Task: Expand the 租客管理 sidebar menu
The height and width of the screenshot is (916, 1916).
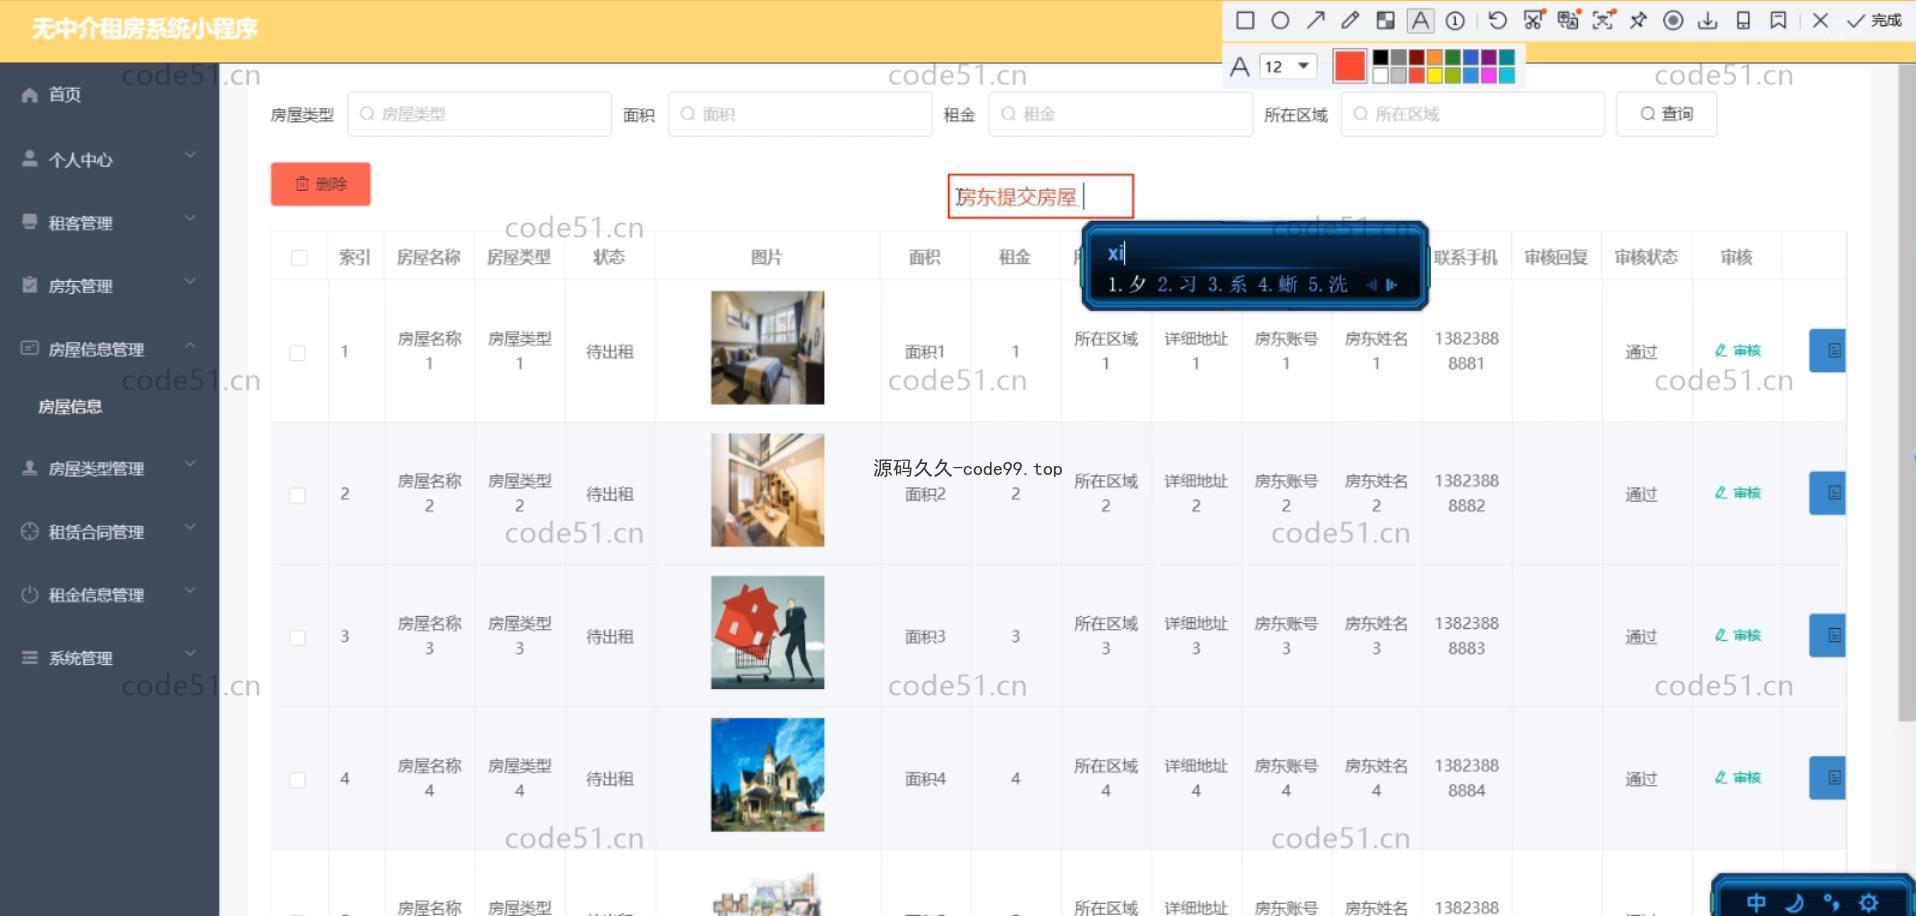Action: coord(109,222)
